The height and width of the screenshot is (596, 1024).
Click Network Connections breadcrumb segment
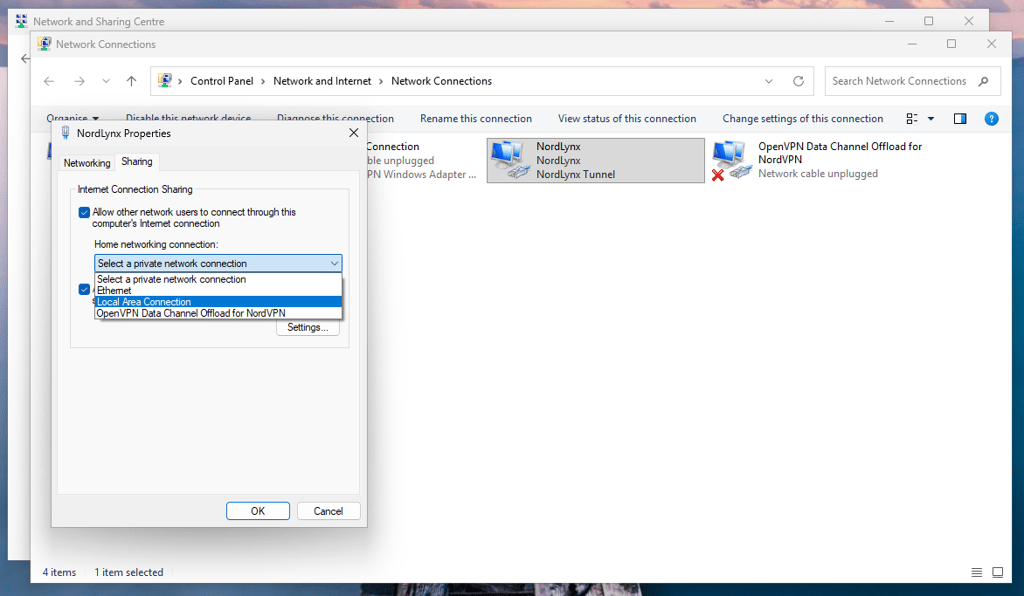coord(441,81)
